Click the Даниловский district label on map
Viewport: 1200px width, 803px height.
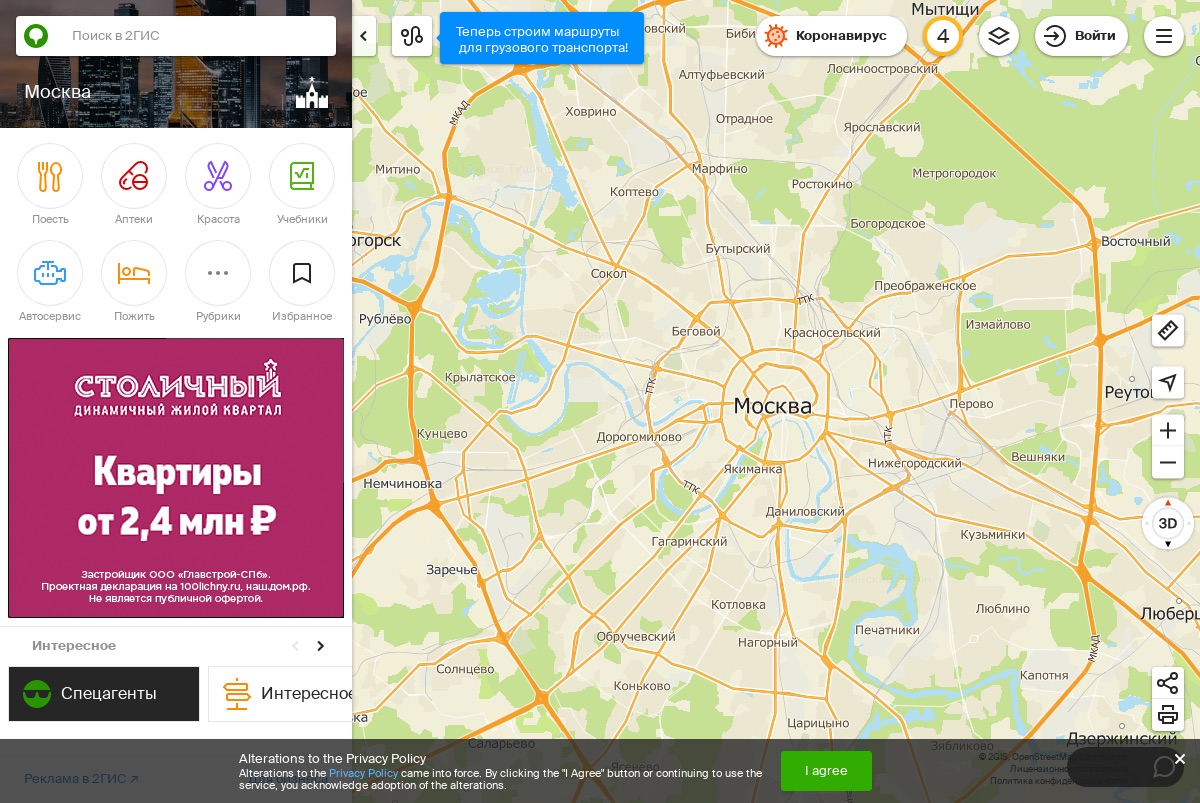(805, 511)
